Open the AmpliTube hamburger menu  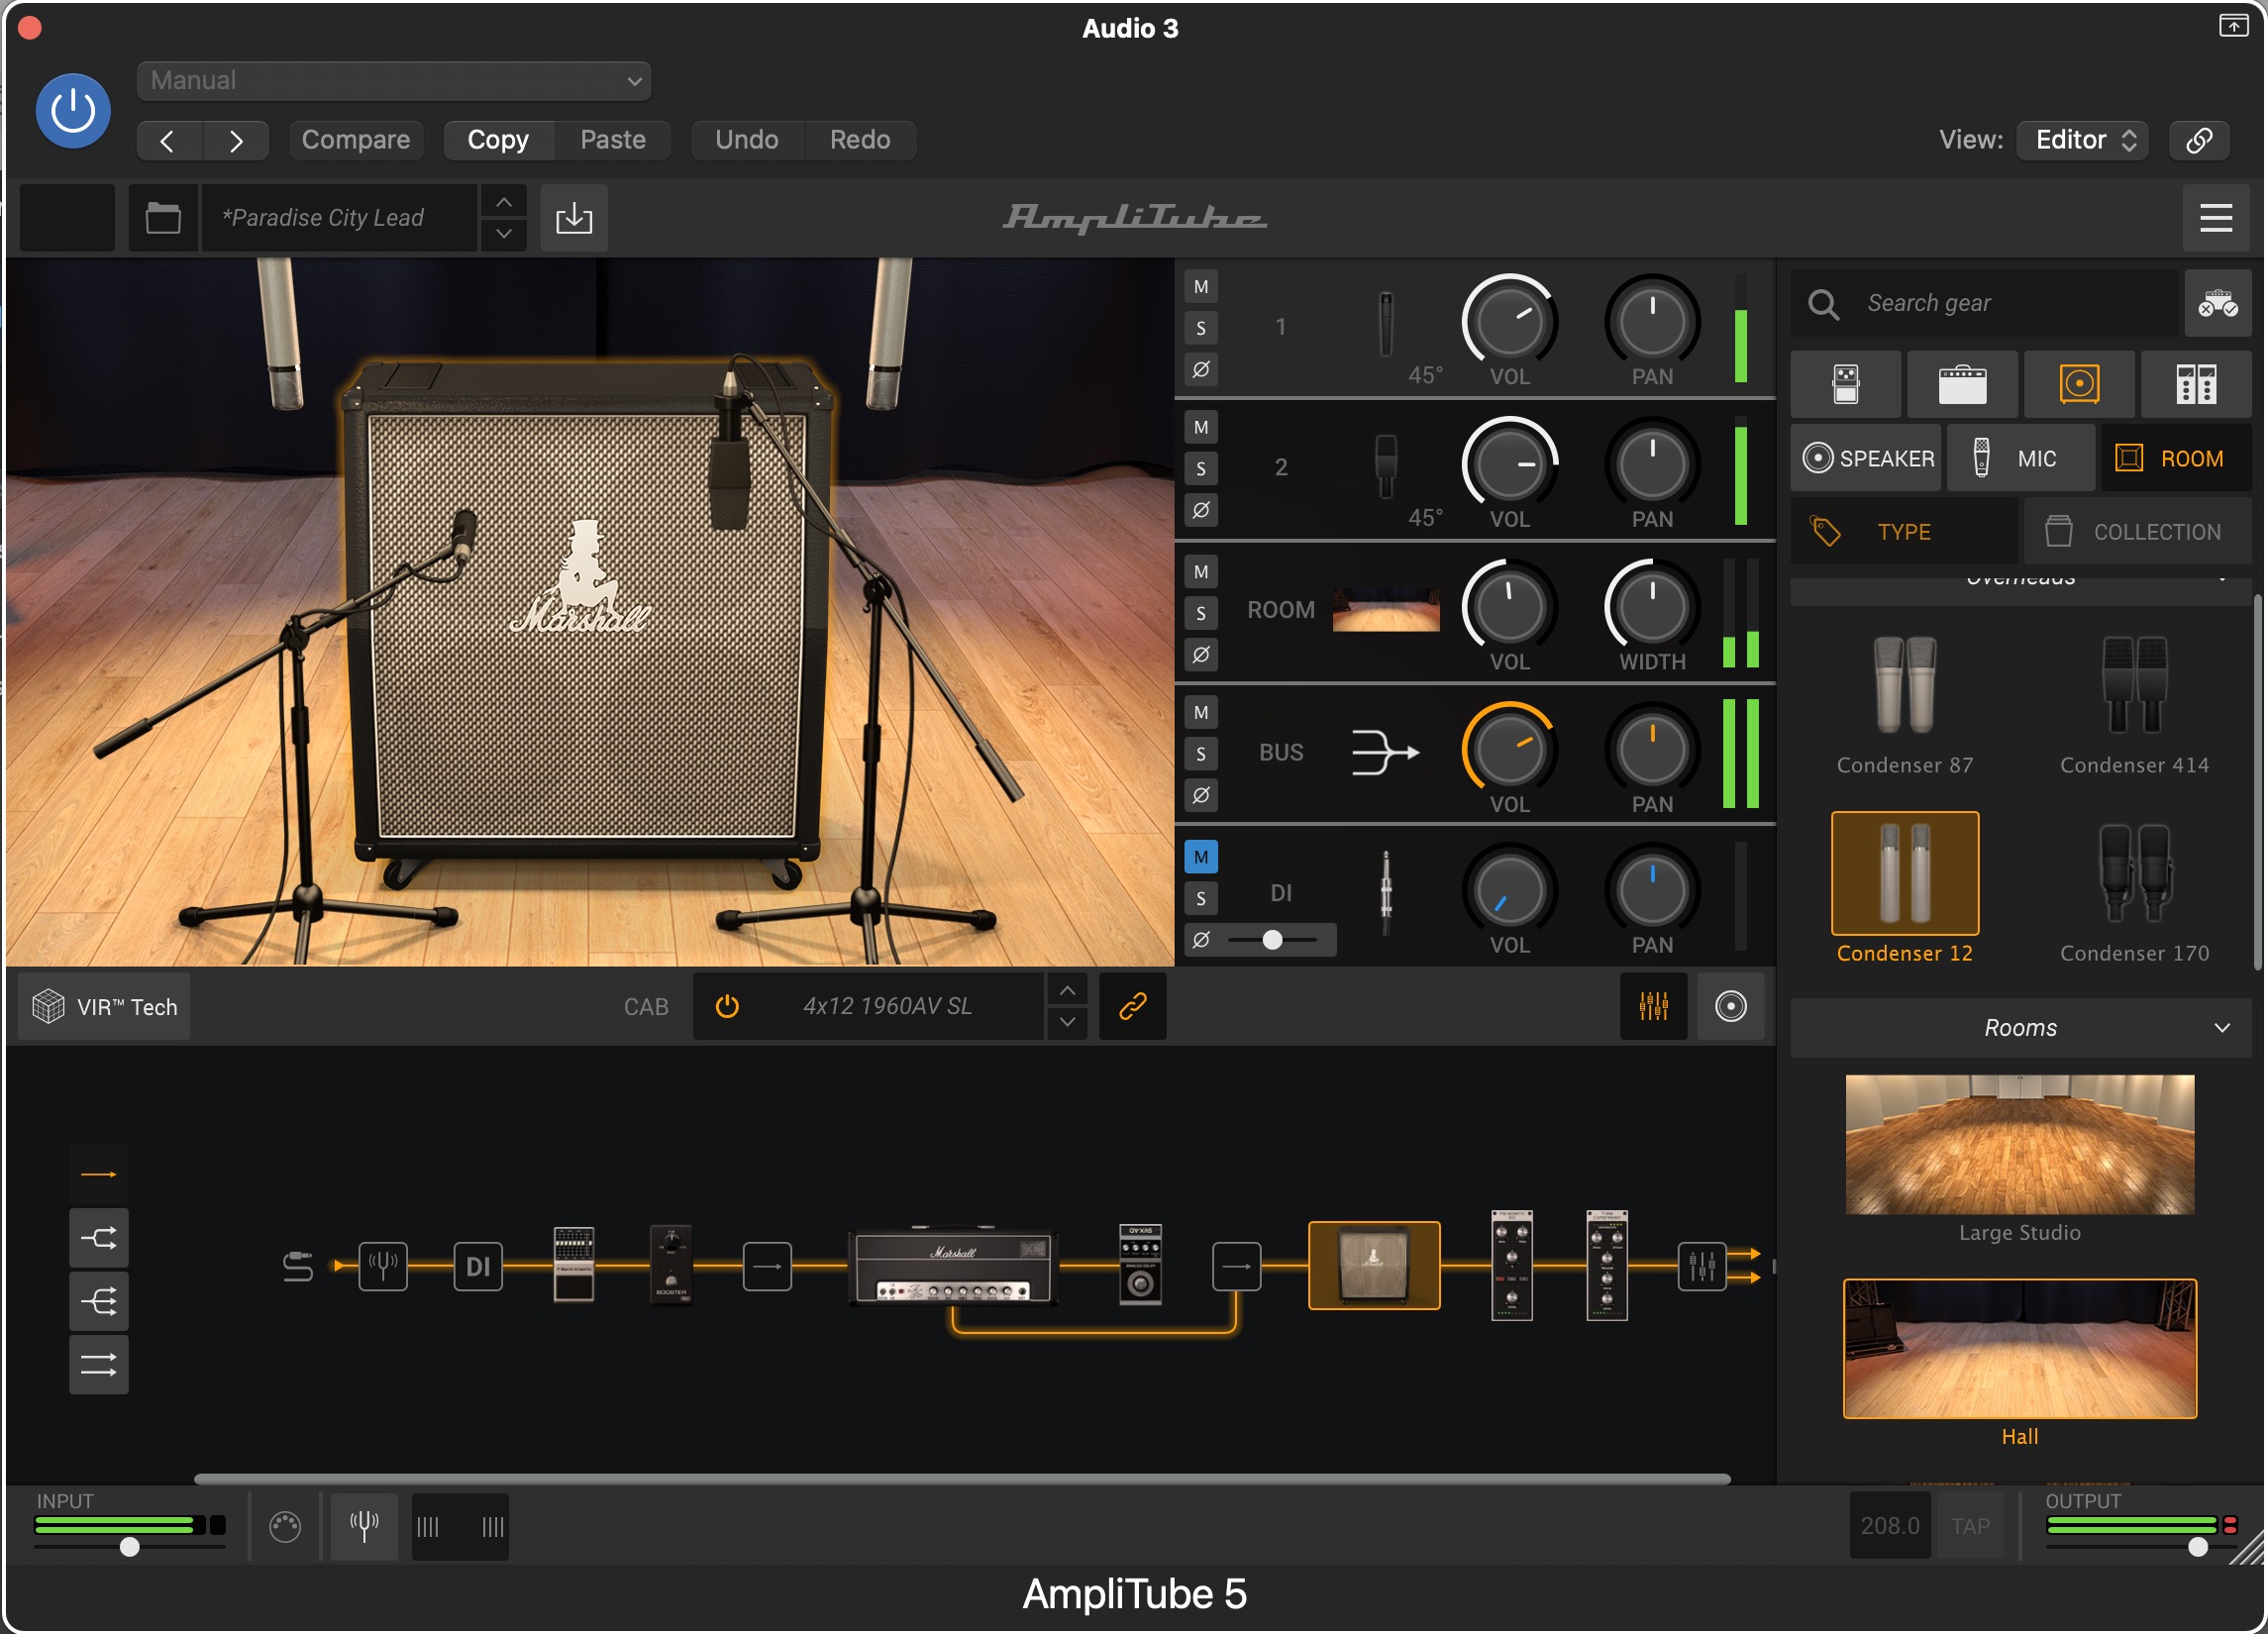coord(2215,217)
